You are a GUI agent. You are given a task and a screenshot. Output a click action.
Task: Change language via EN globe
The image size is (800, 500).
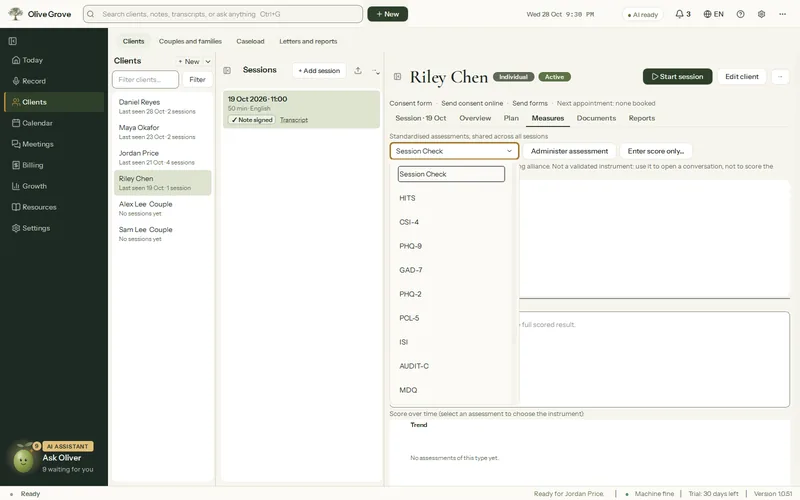(713, 14)
